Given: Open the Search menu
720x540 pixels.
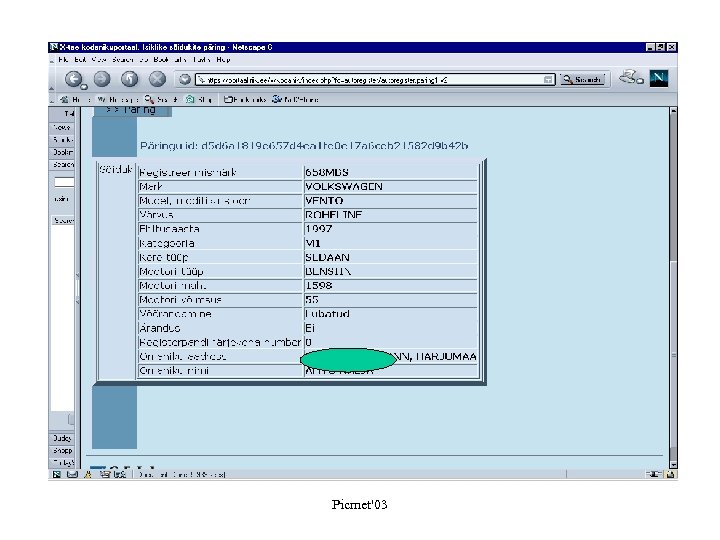Looking at the screenshot, I should click(123, 60).
